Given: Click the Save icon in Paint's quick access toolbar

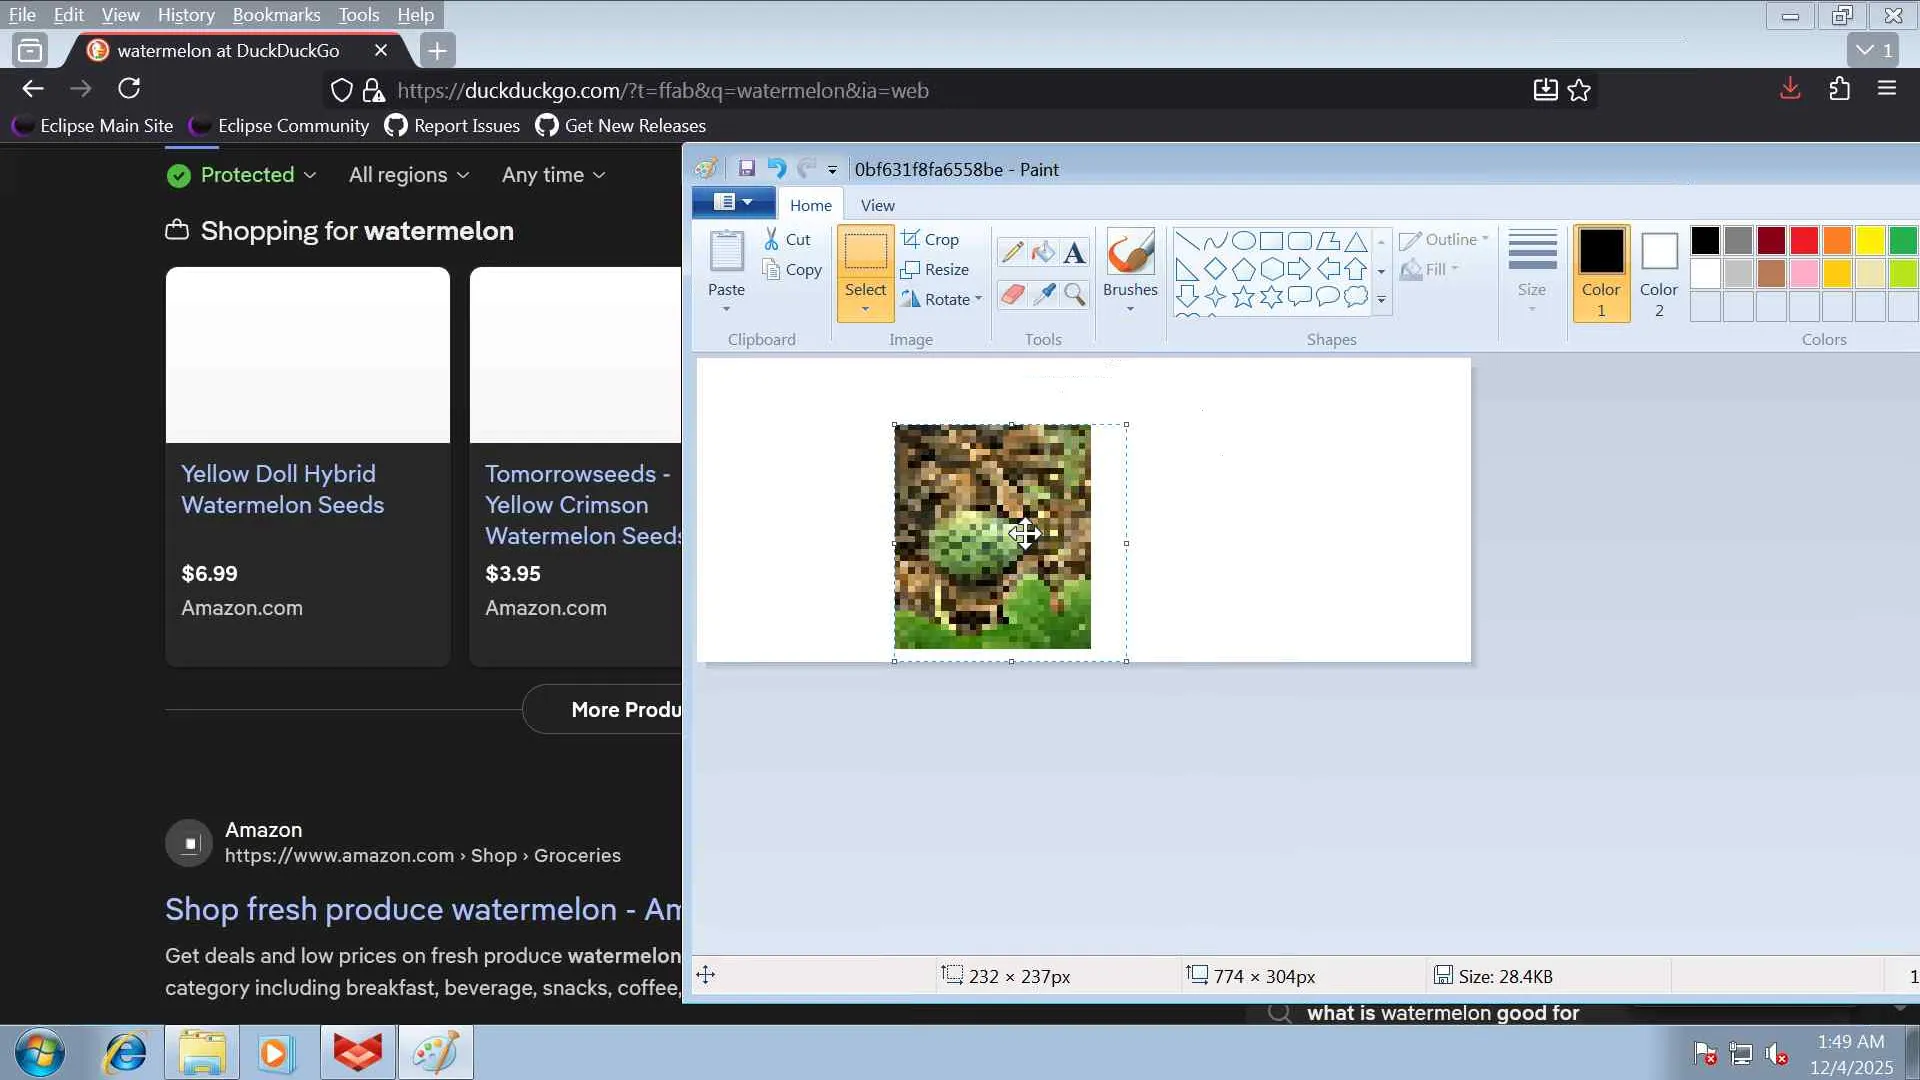Looking at the screenshot, I should tap(746, 168).
